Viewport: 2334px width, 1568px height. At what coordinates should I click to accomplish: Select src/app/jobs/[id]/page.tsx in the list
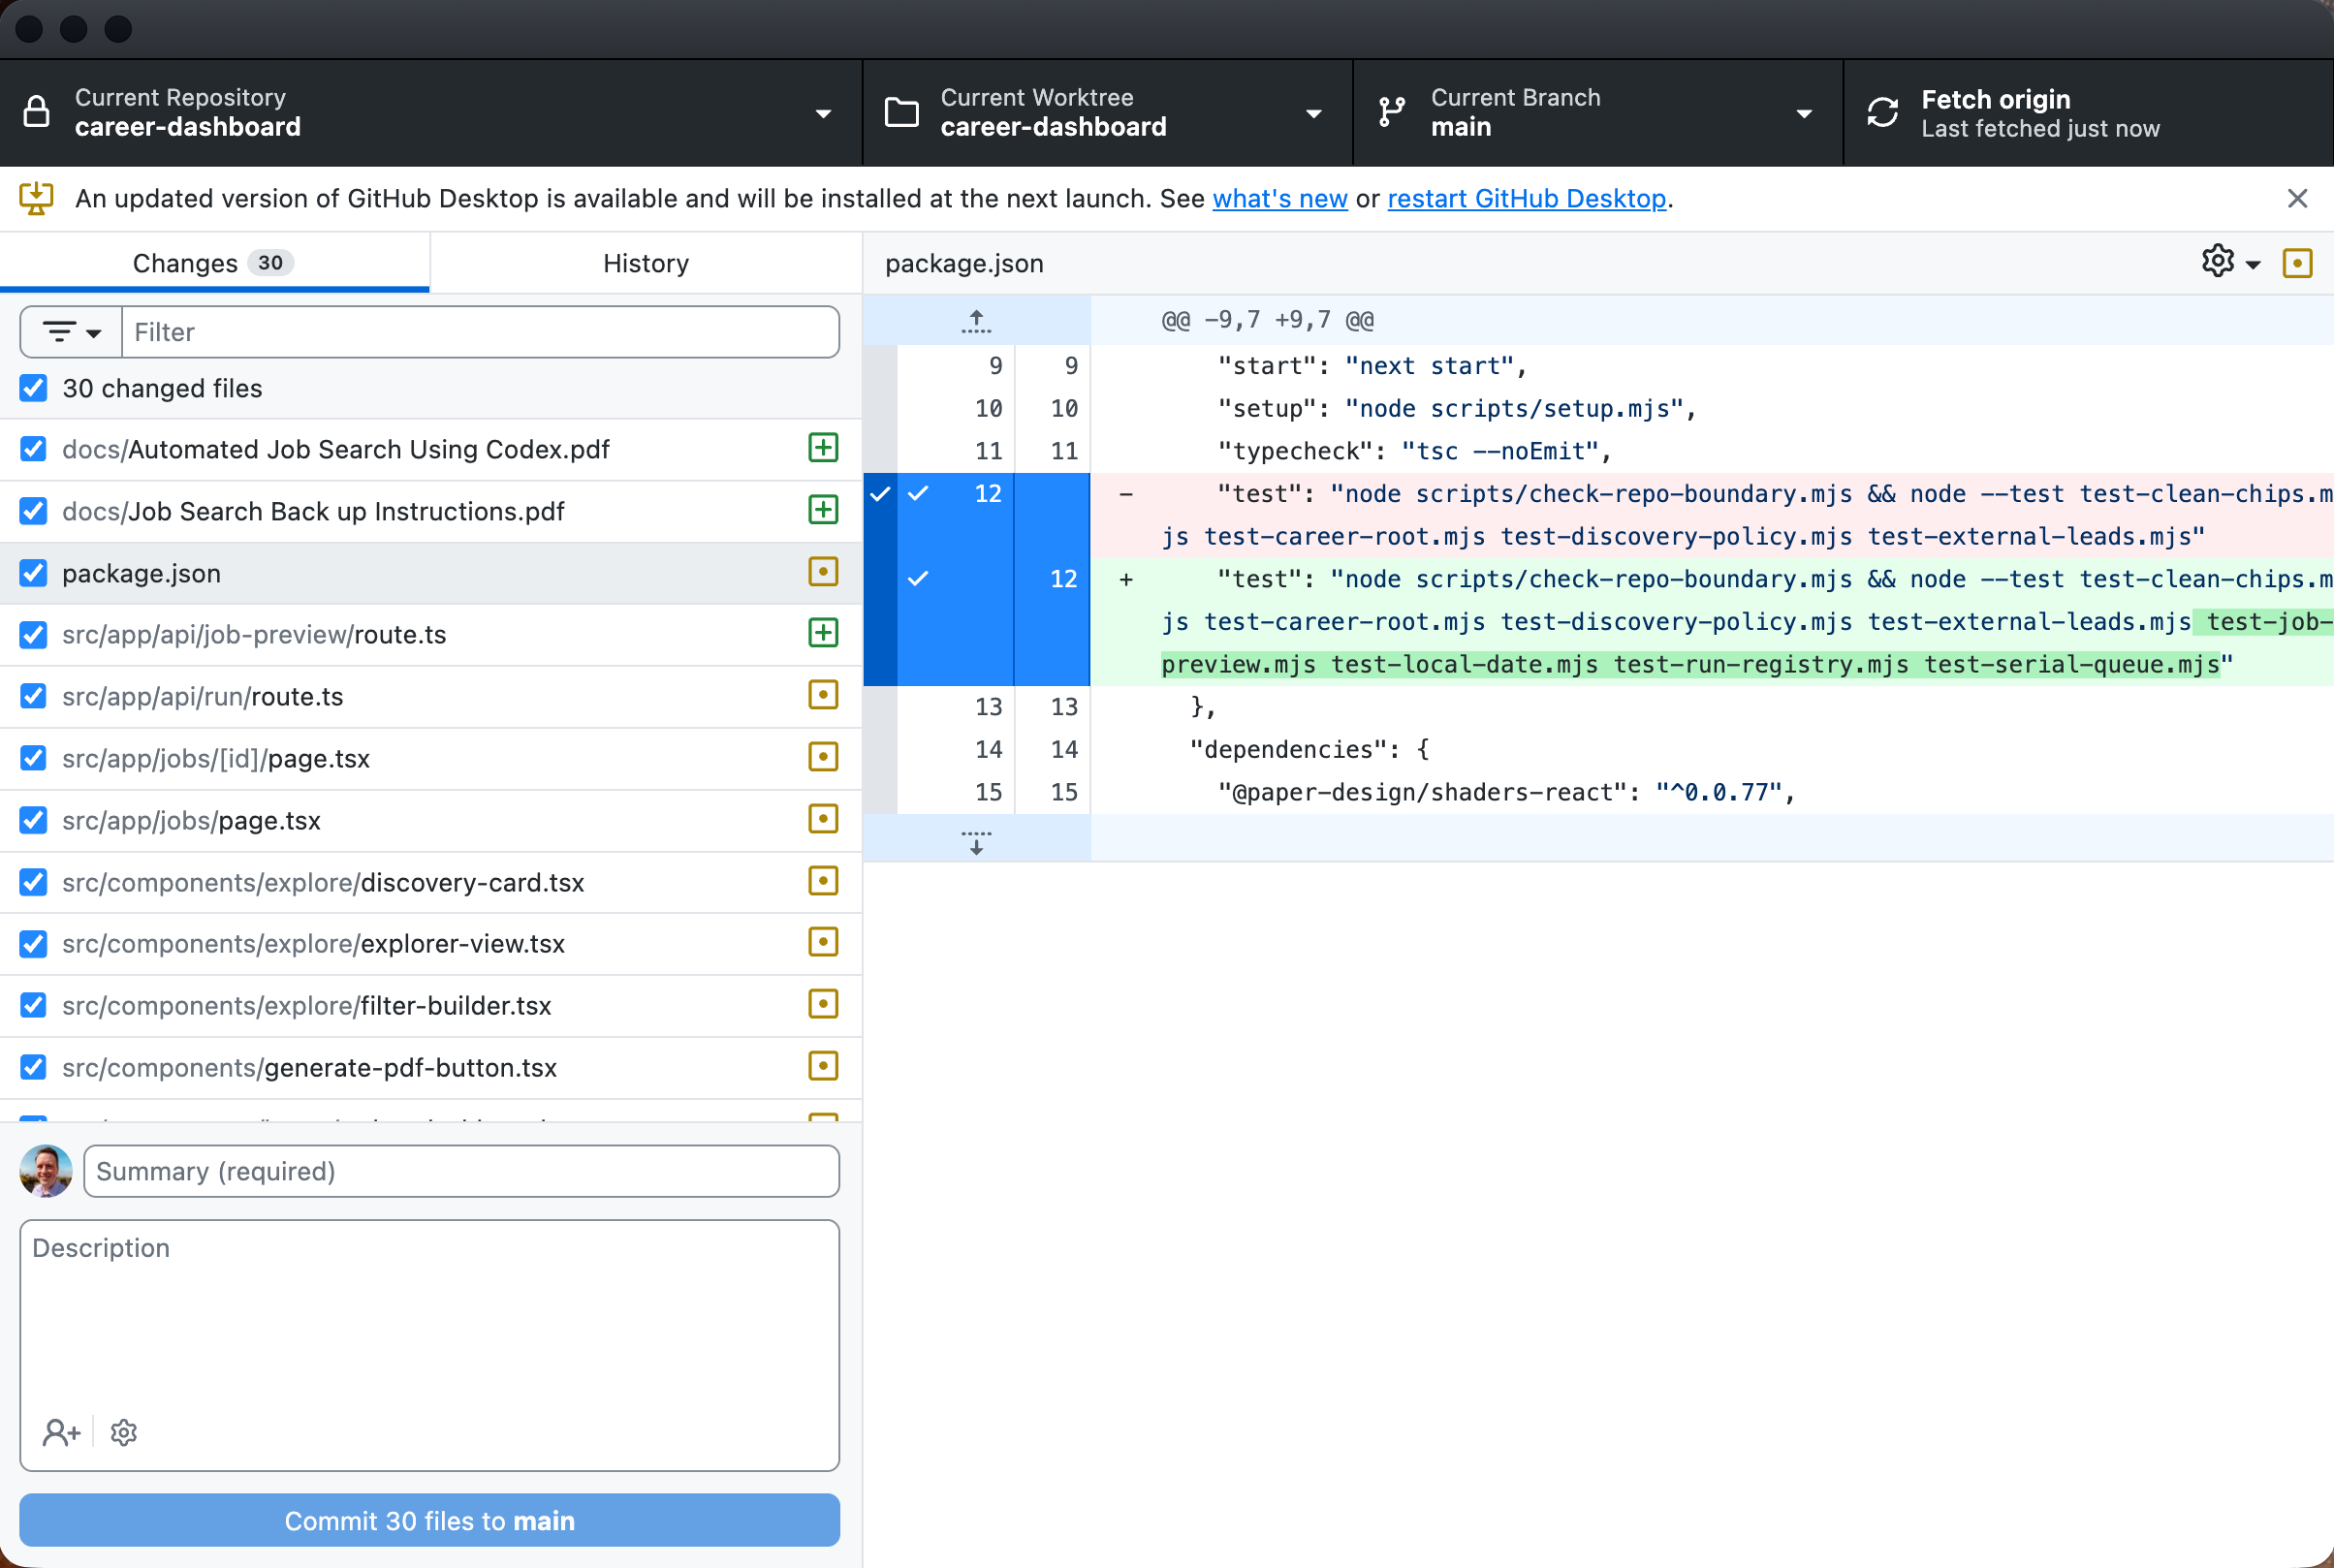(430, 758)
